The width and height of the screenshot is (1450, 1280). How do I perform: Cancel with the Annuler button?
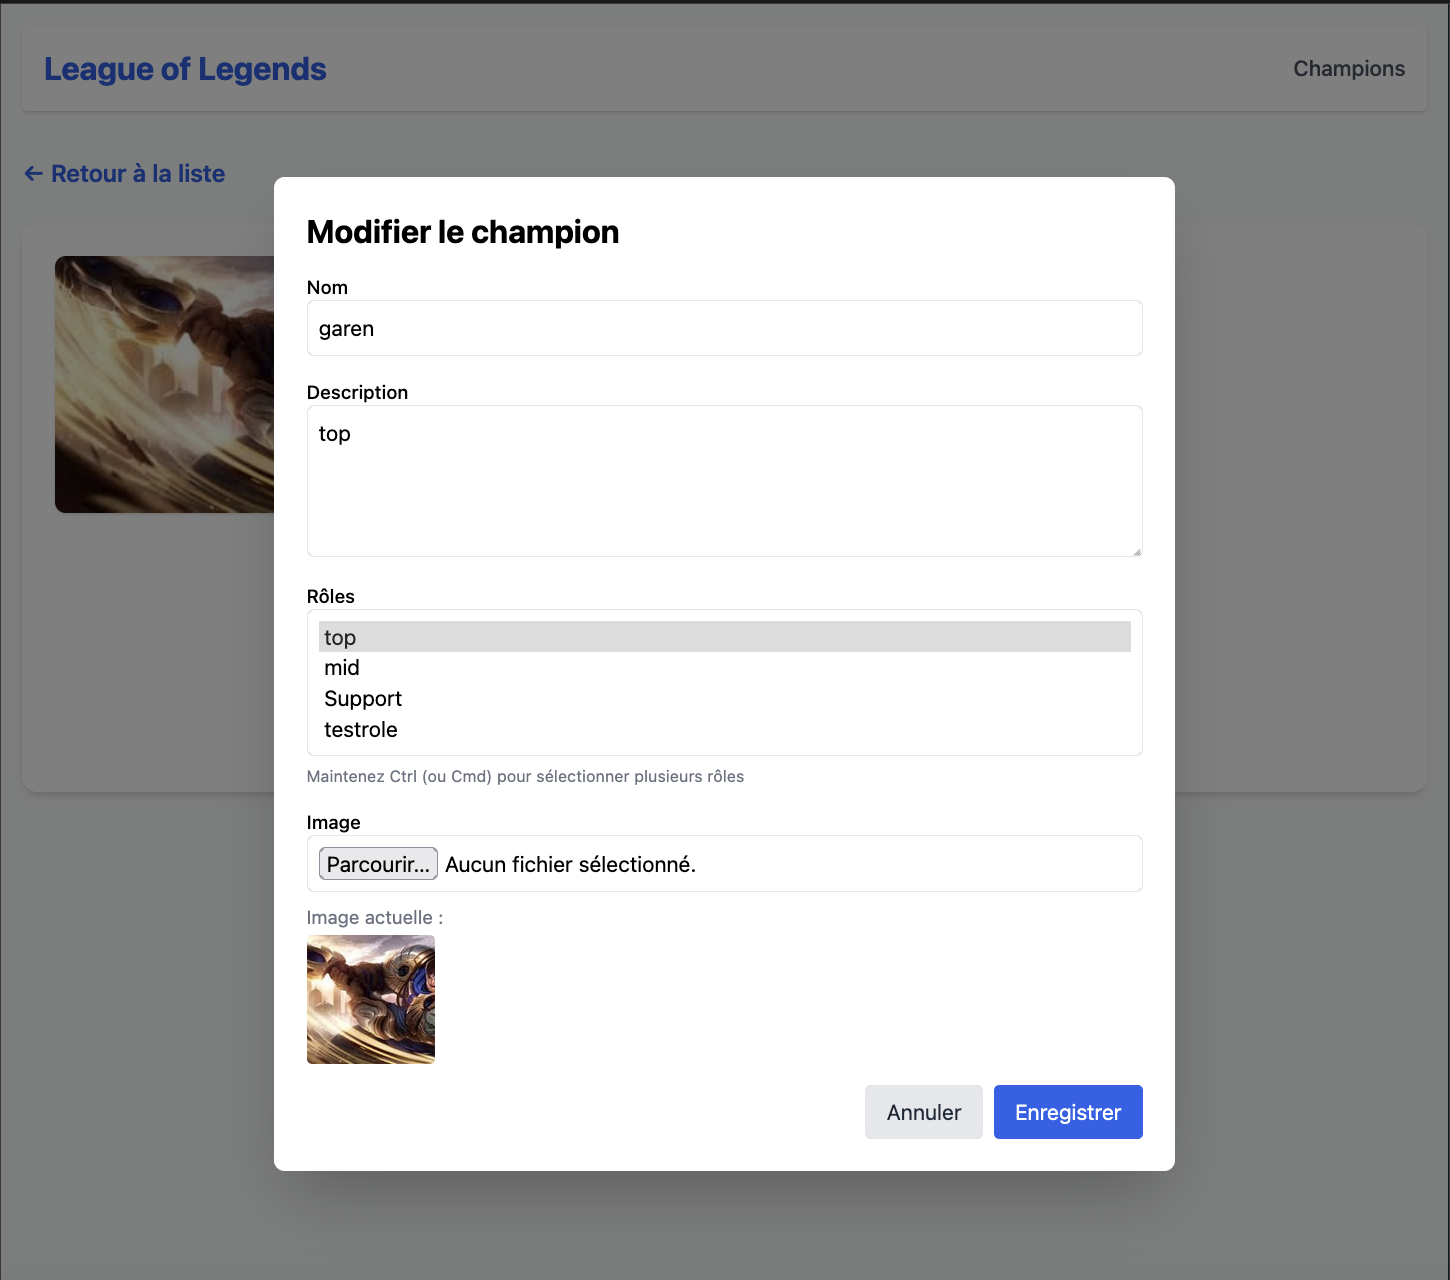[924, 1112]
